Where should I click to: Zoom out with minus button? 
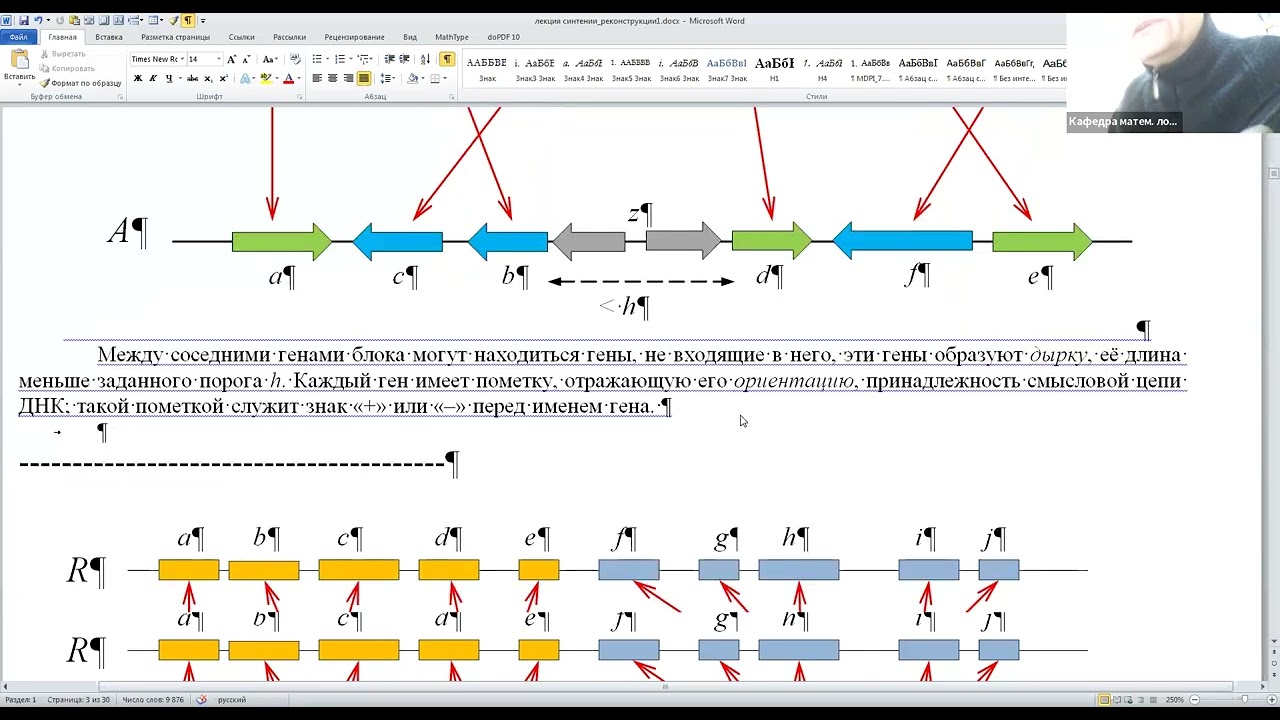[1193, 700]
